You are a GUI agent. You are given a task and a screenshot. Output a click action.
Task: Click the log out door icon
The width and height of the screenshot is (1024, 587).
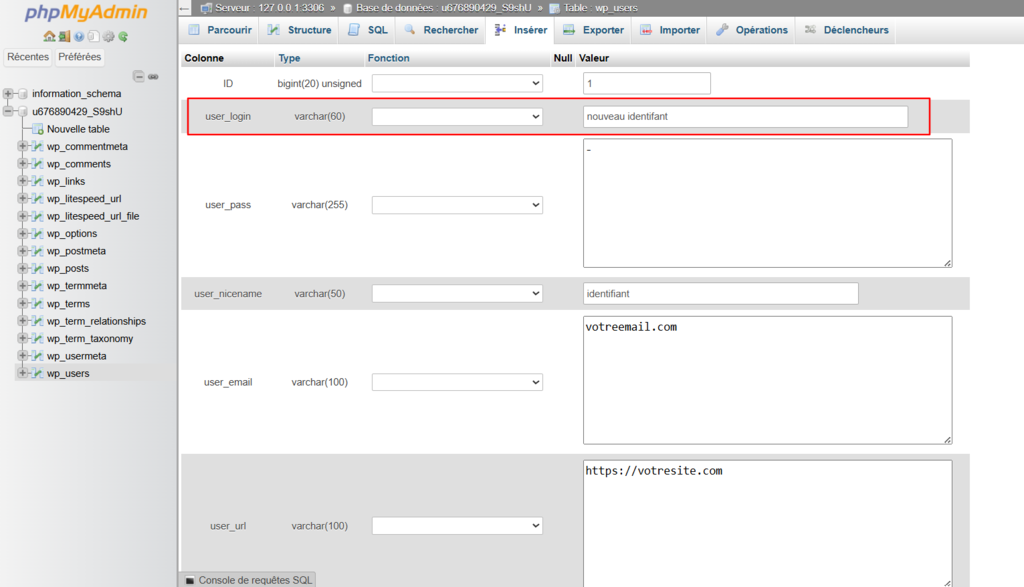click(x=64, y=36)
